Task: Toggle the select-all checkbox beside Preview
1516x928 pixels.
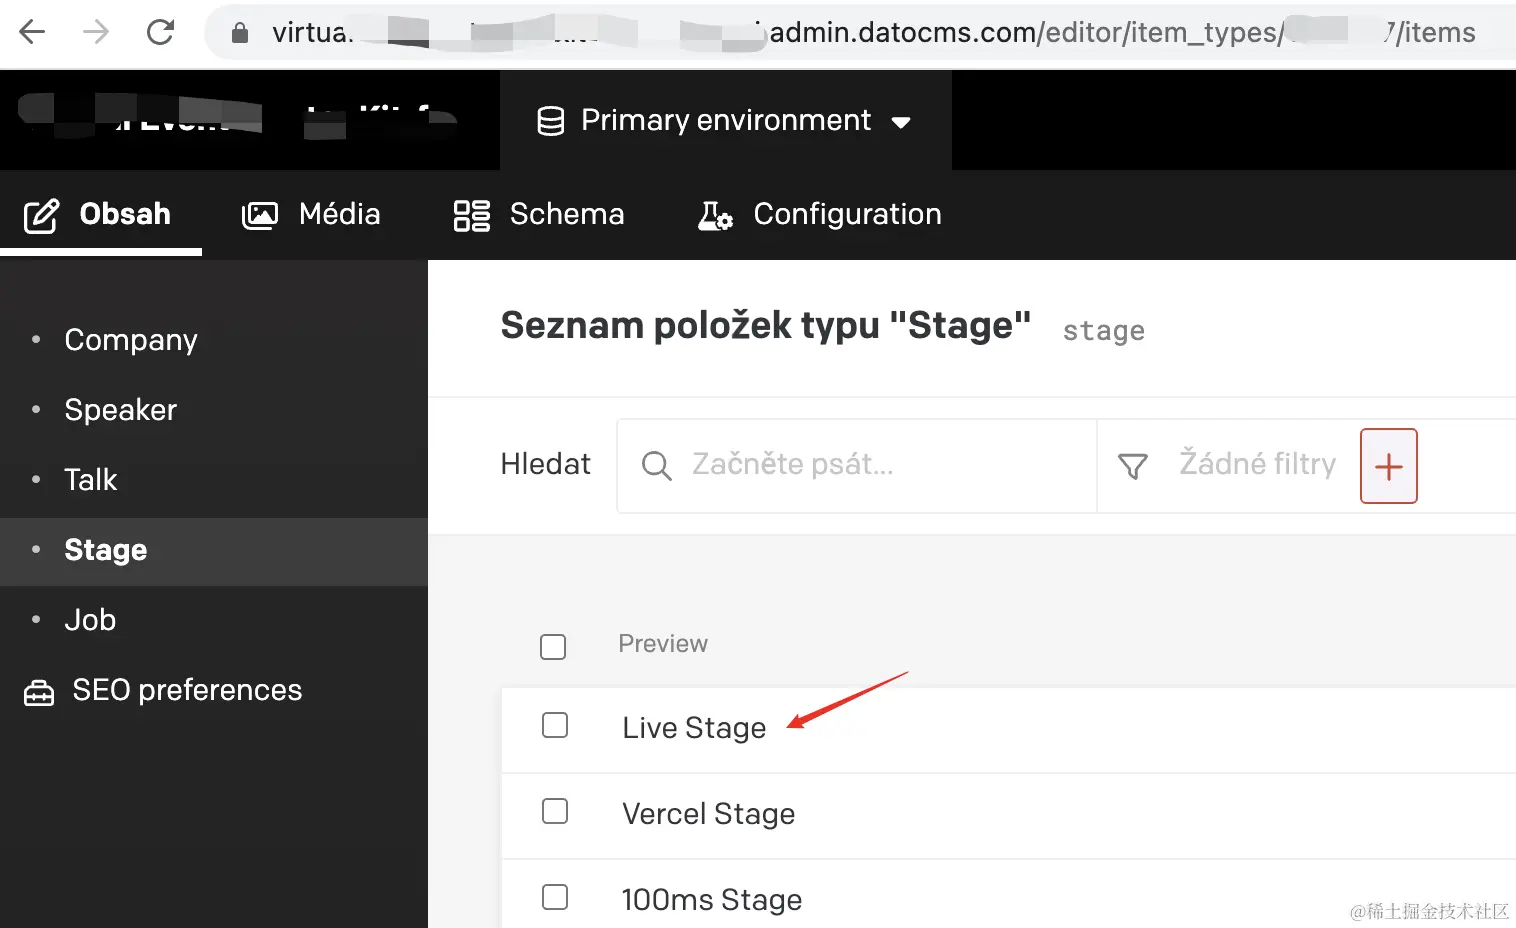Action: 553,647
